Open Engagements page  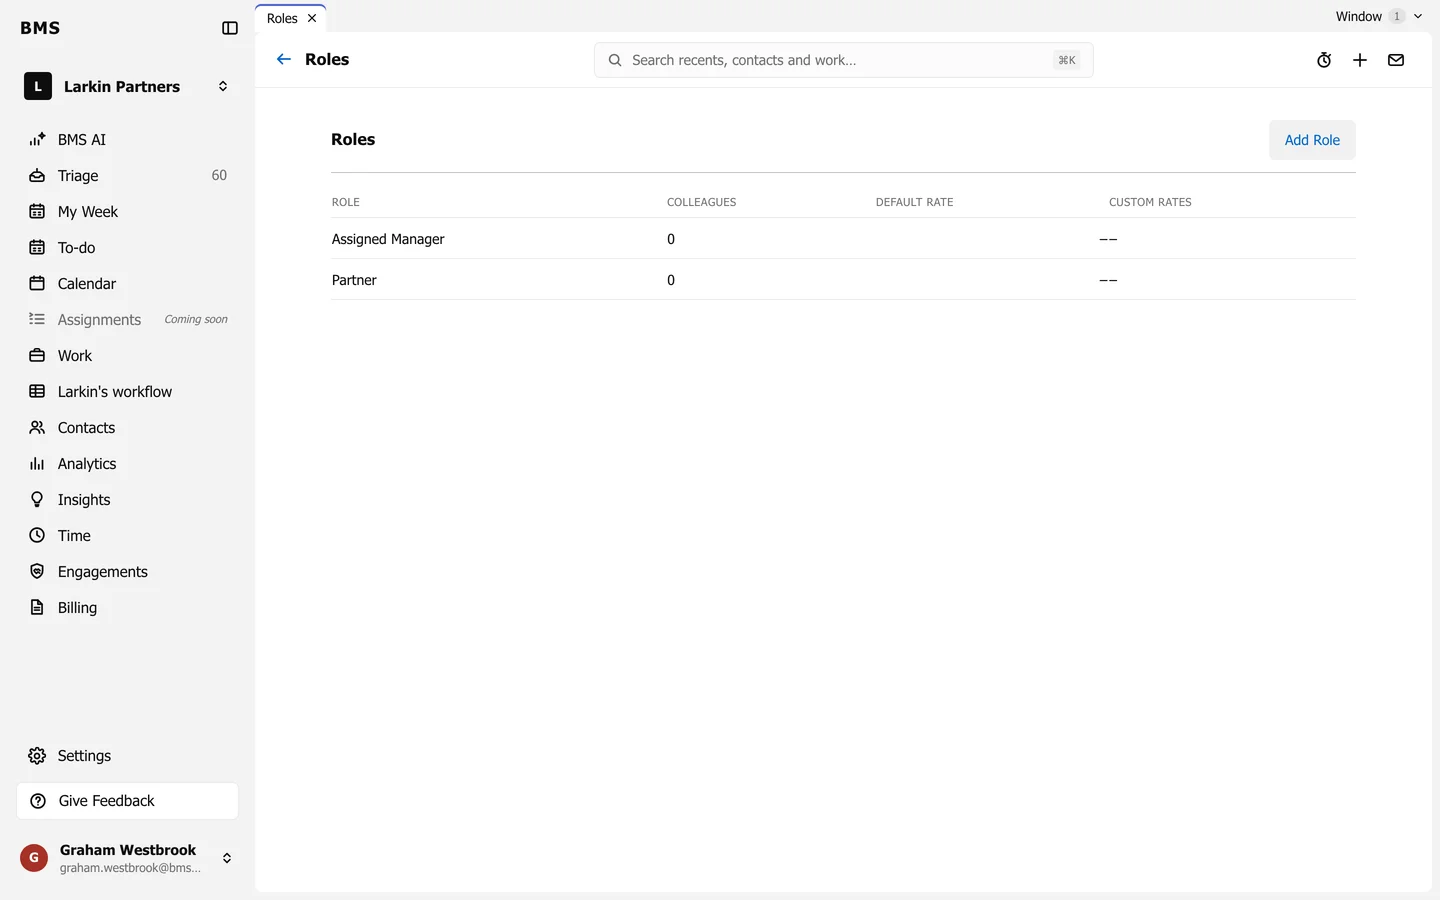tap(128, 572)
